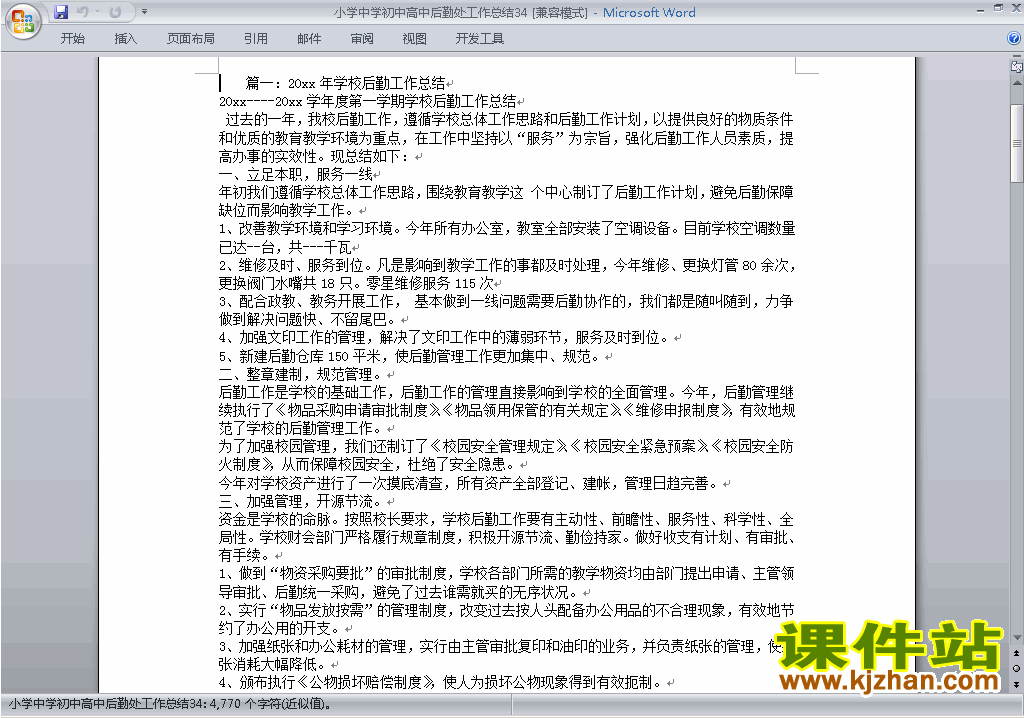Open the 开发工具 ribbon tab
The width and height of the screenshot is (1024, 718).
click(480, 39)
